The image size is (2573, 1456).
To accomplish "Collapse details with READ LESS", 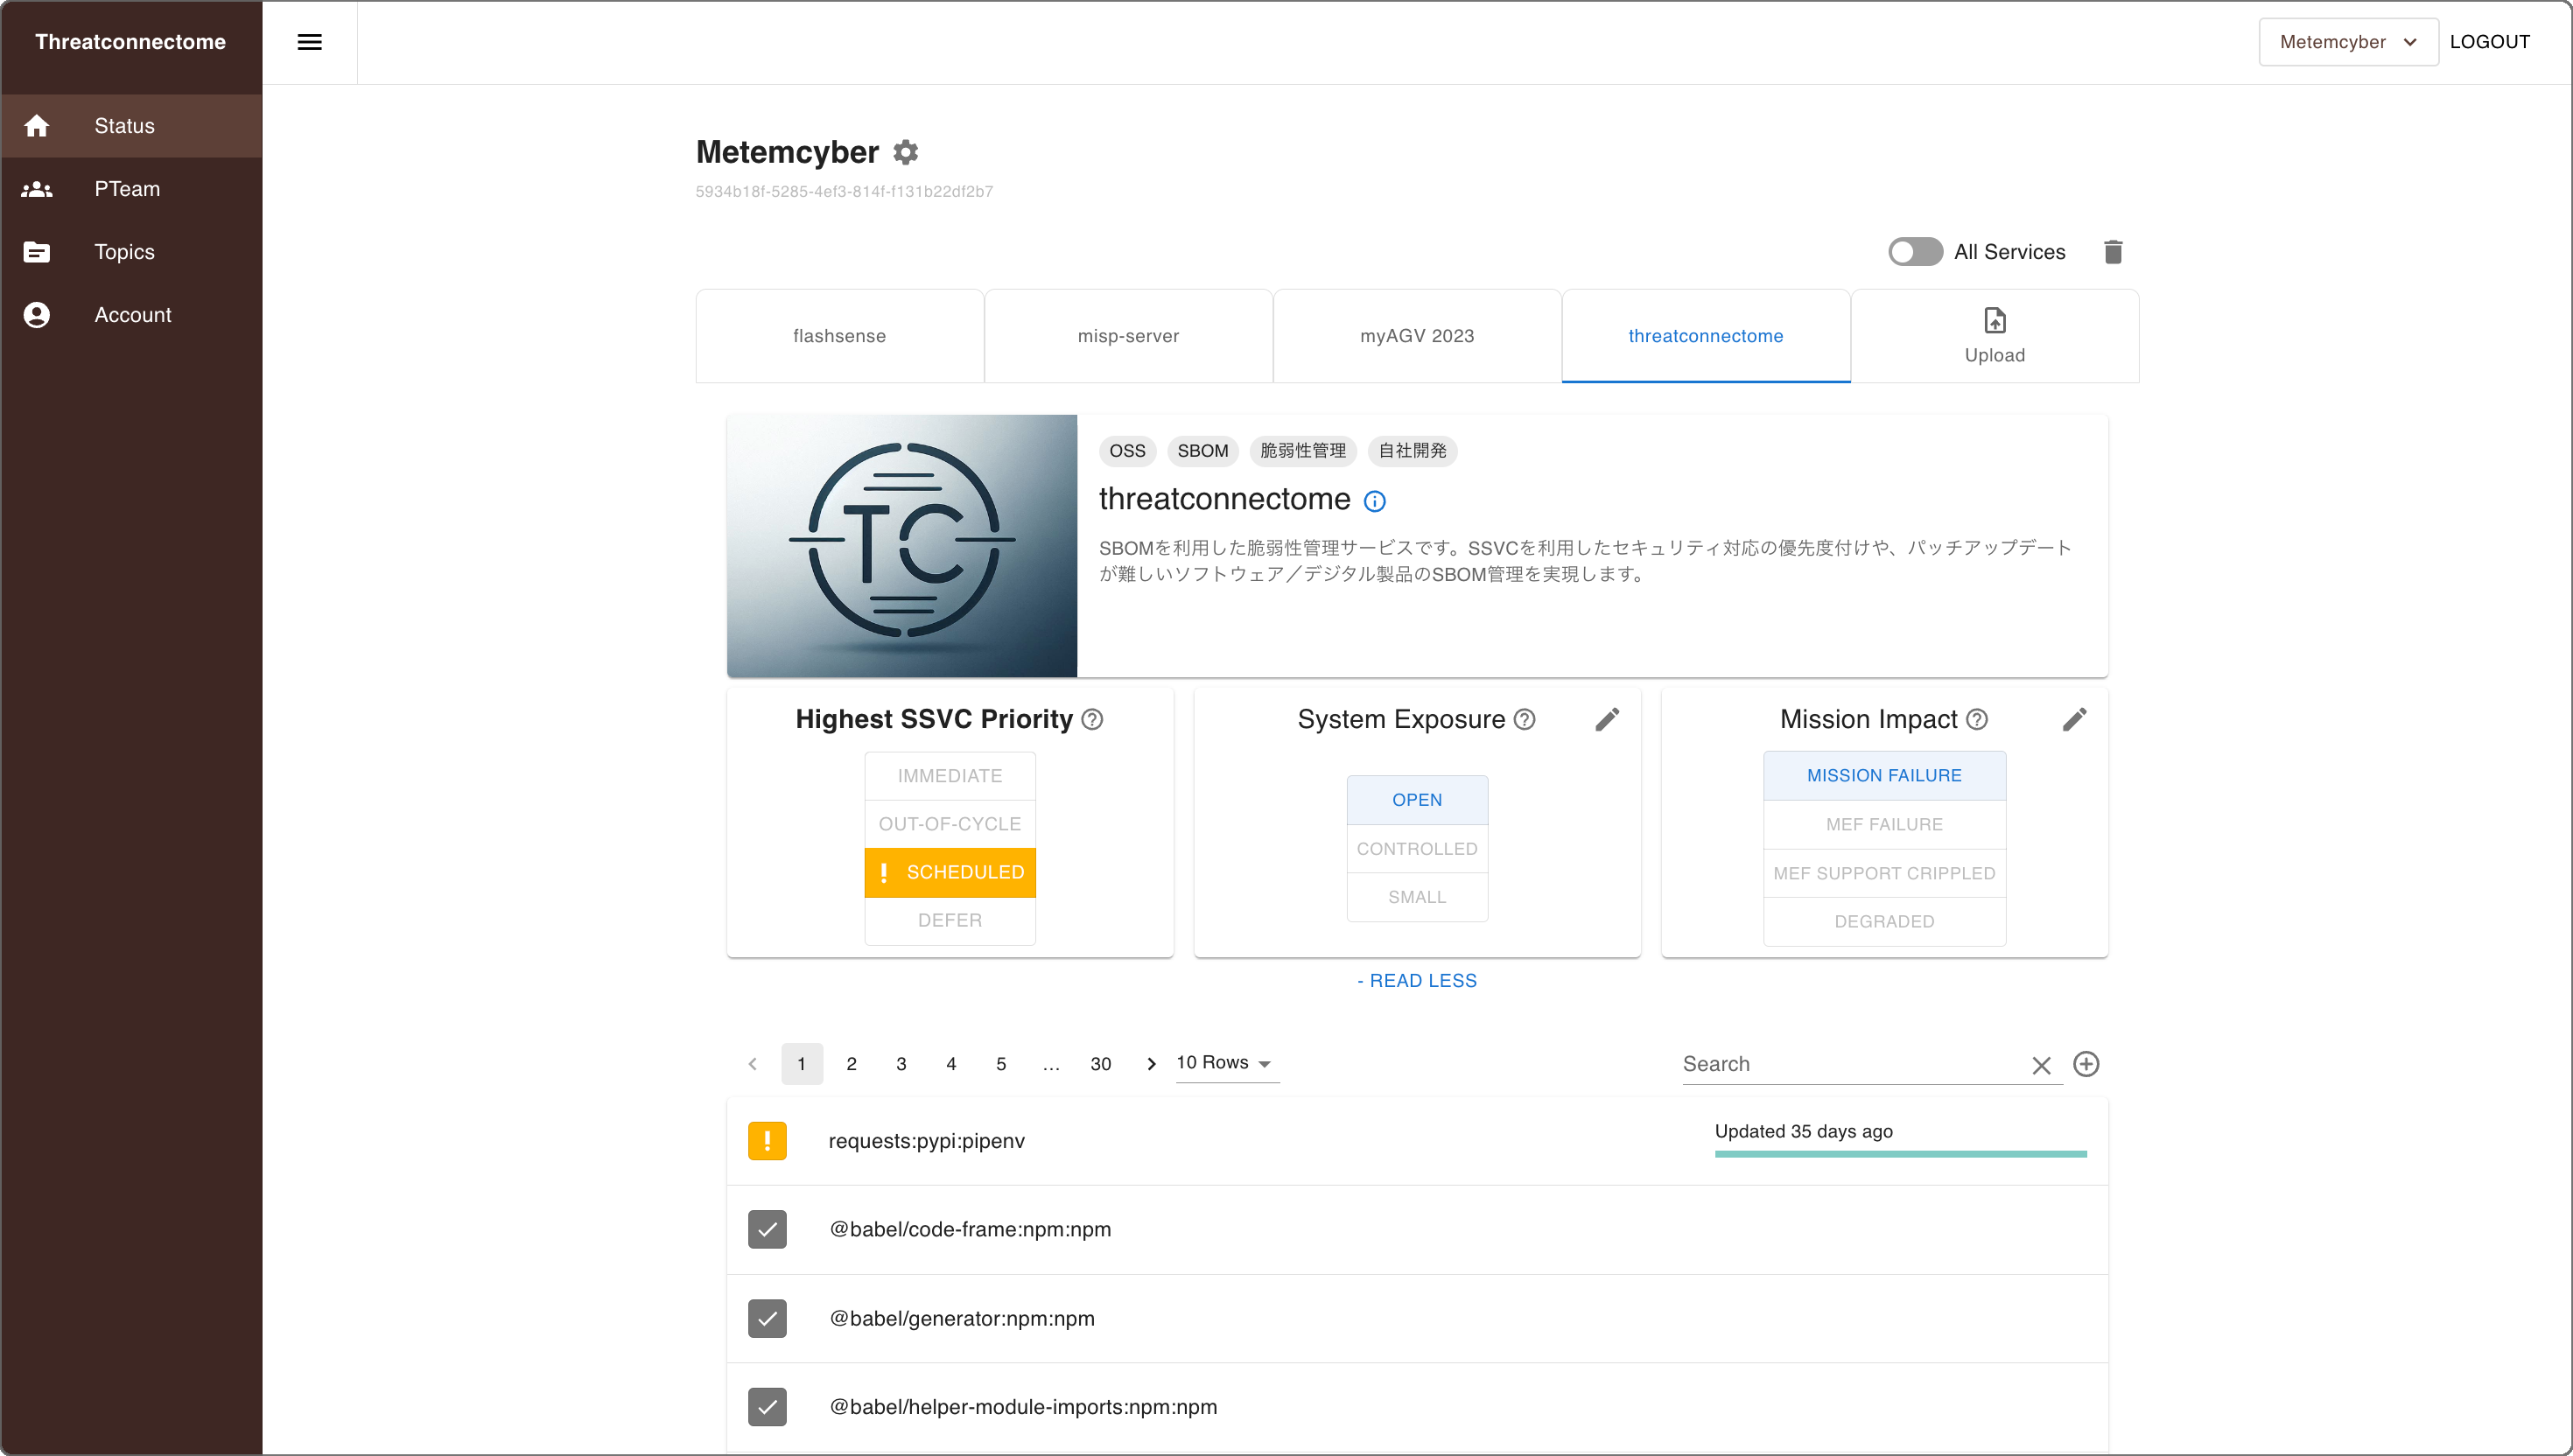I will coord(1417,980).
